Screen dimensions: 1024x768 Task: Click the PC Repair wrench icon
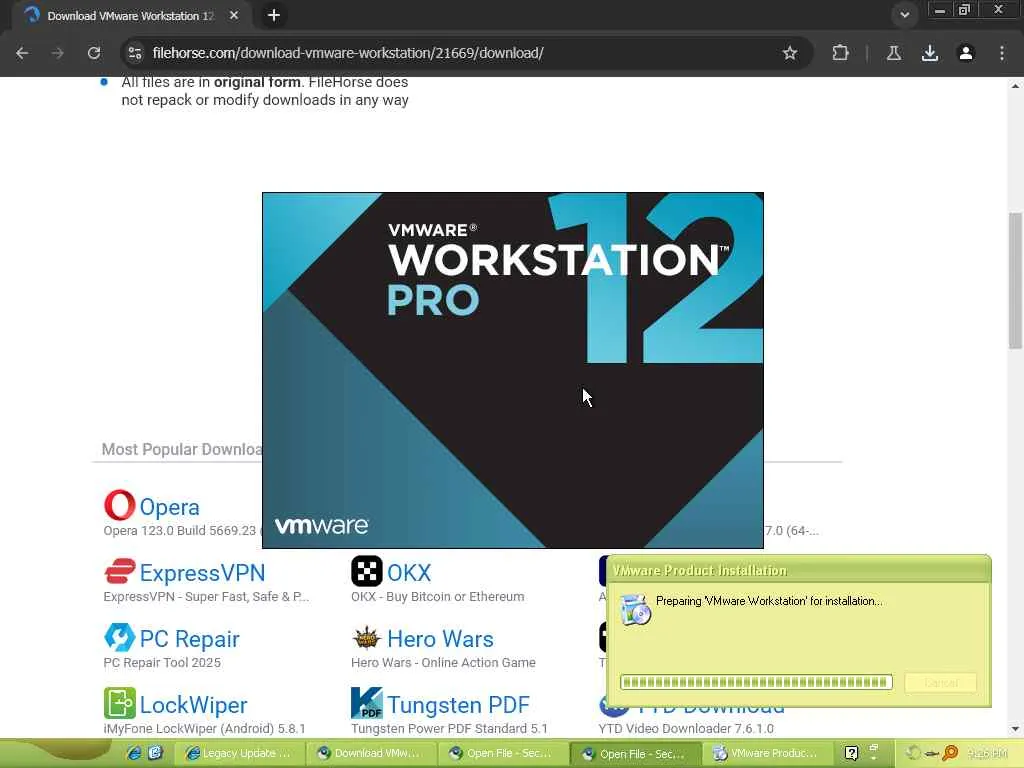coord(120,637)
